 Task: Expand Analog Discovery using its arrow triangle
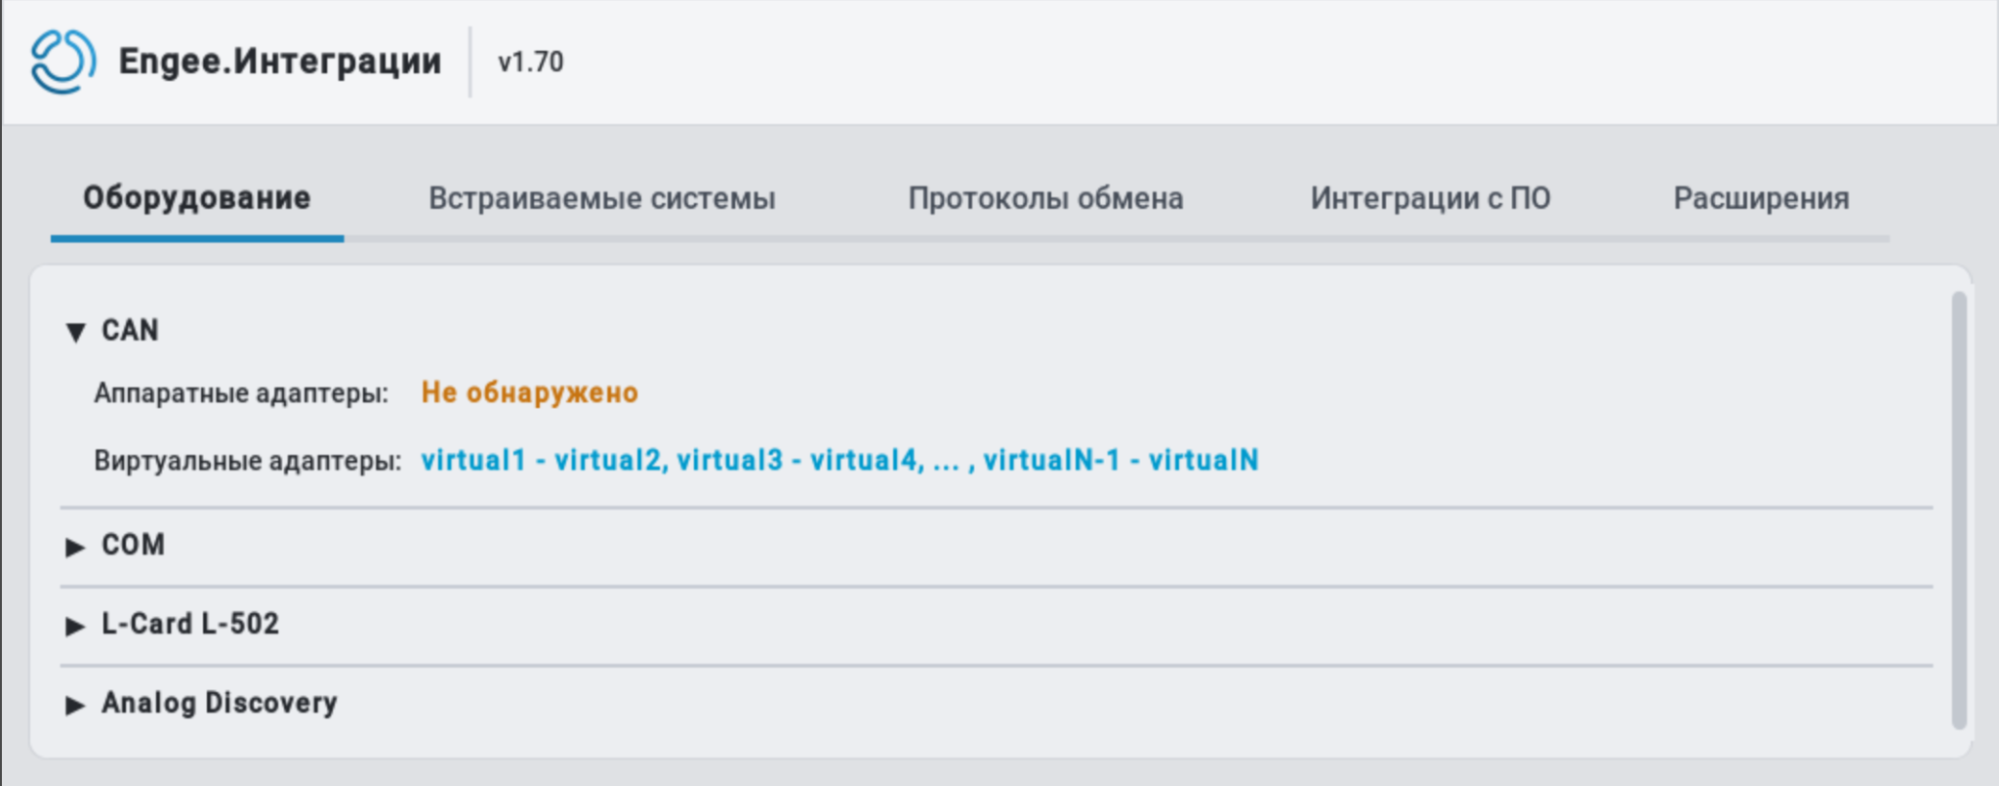75,704
